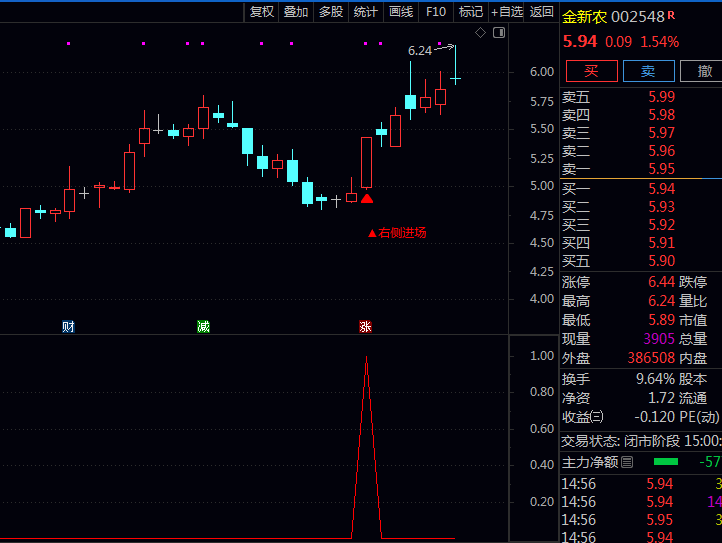Click the 标记 mark button
Image resolution: width=722 pixels, height=543 pixels.
pos(471,12)
